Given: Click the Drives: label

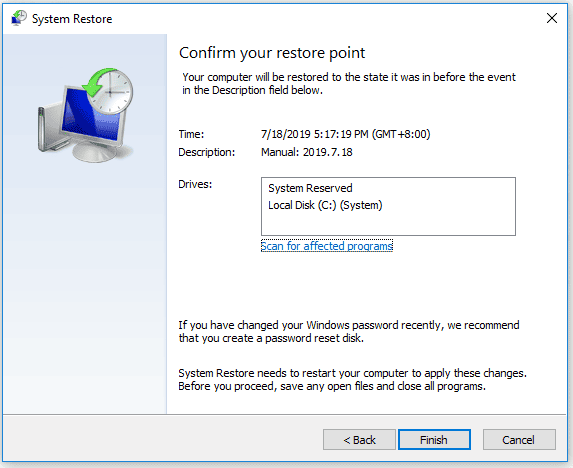Looking at the screenshot, I should (195, 184).
